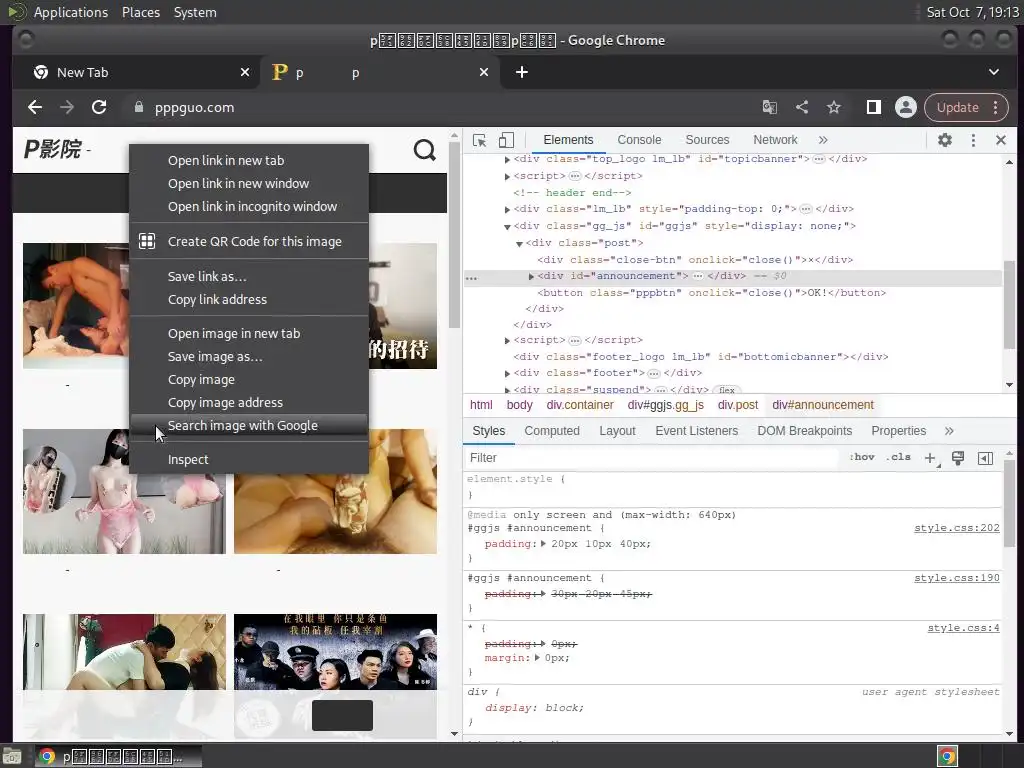Close the New Tab tab
The width and height of the screenshot is (1024, 768).
point(245,72)
